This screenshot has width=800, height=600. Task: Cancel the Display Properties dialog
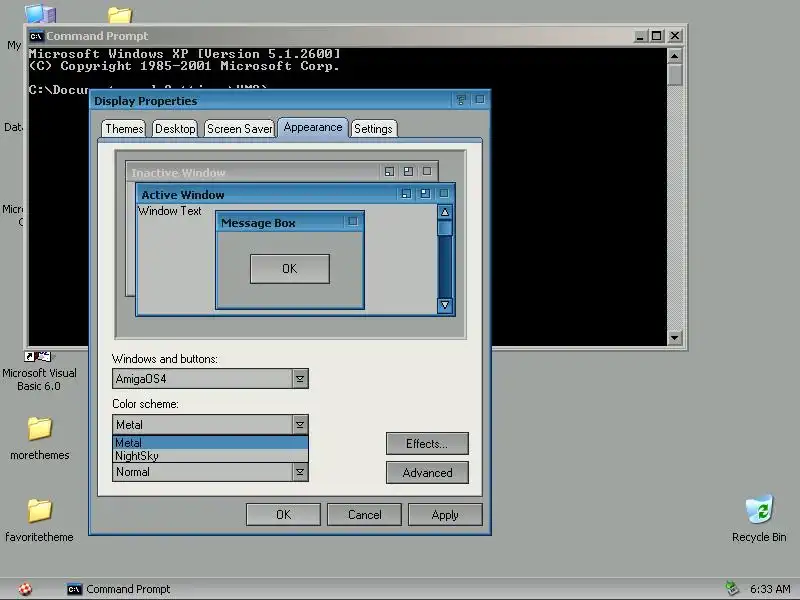click(x=364, y=514)
